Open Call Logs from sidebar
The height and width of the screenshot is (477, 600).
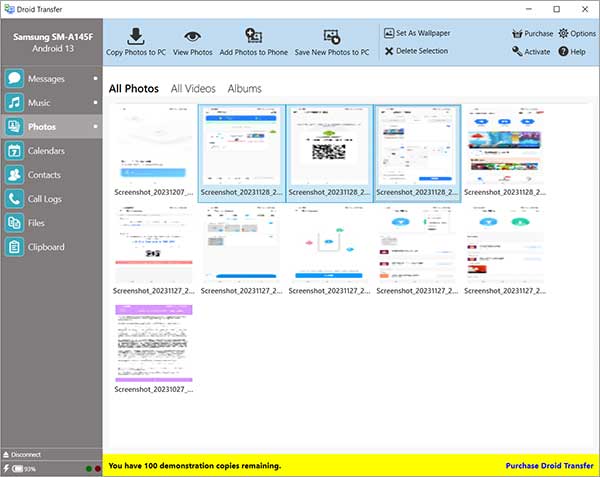point(45,199)
